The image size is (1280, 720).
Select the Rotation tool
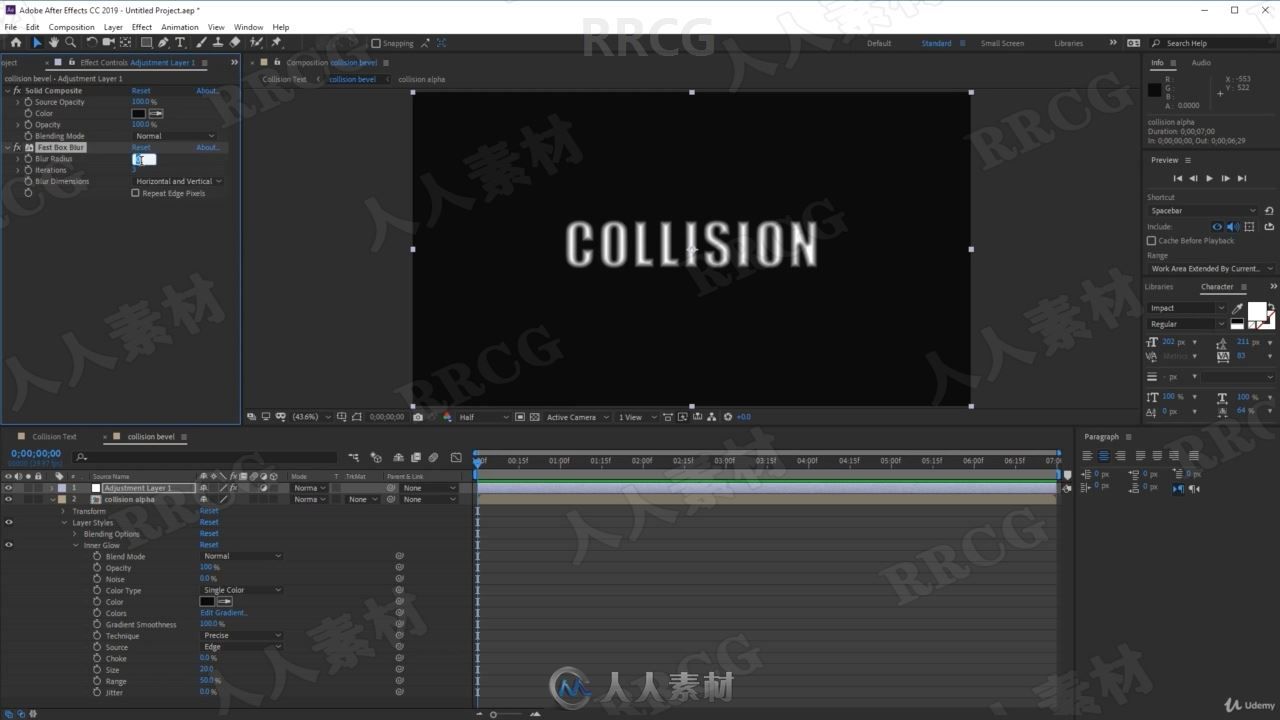92,43
